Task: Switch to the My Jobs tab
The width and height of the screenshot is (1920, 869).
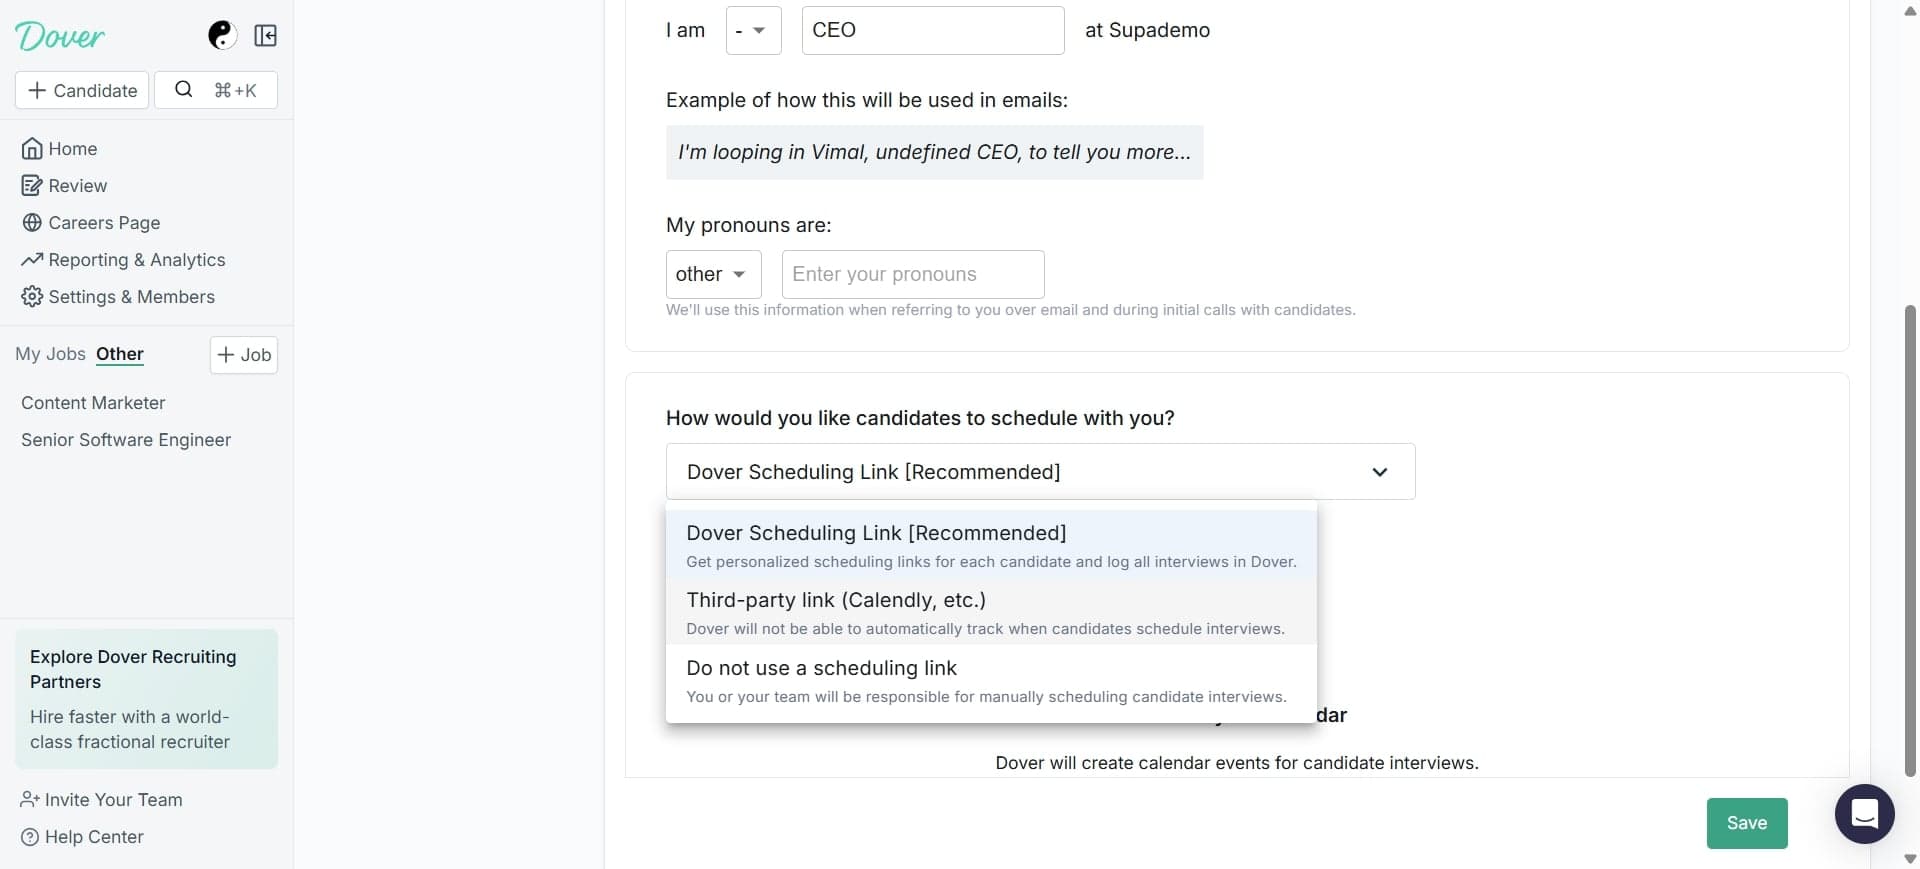Action: tap(49, 354)
